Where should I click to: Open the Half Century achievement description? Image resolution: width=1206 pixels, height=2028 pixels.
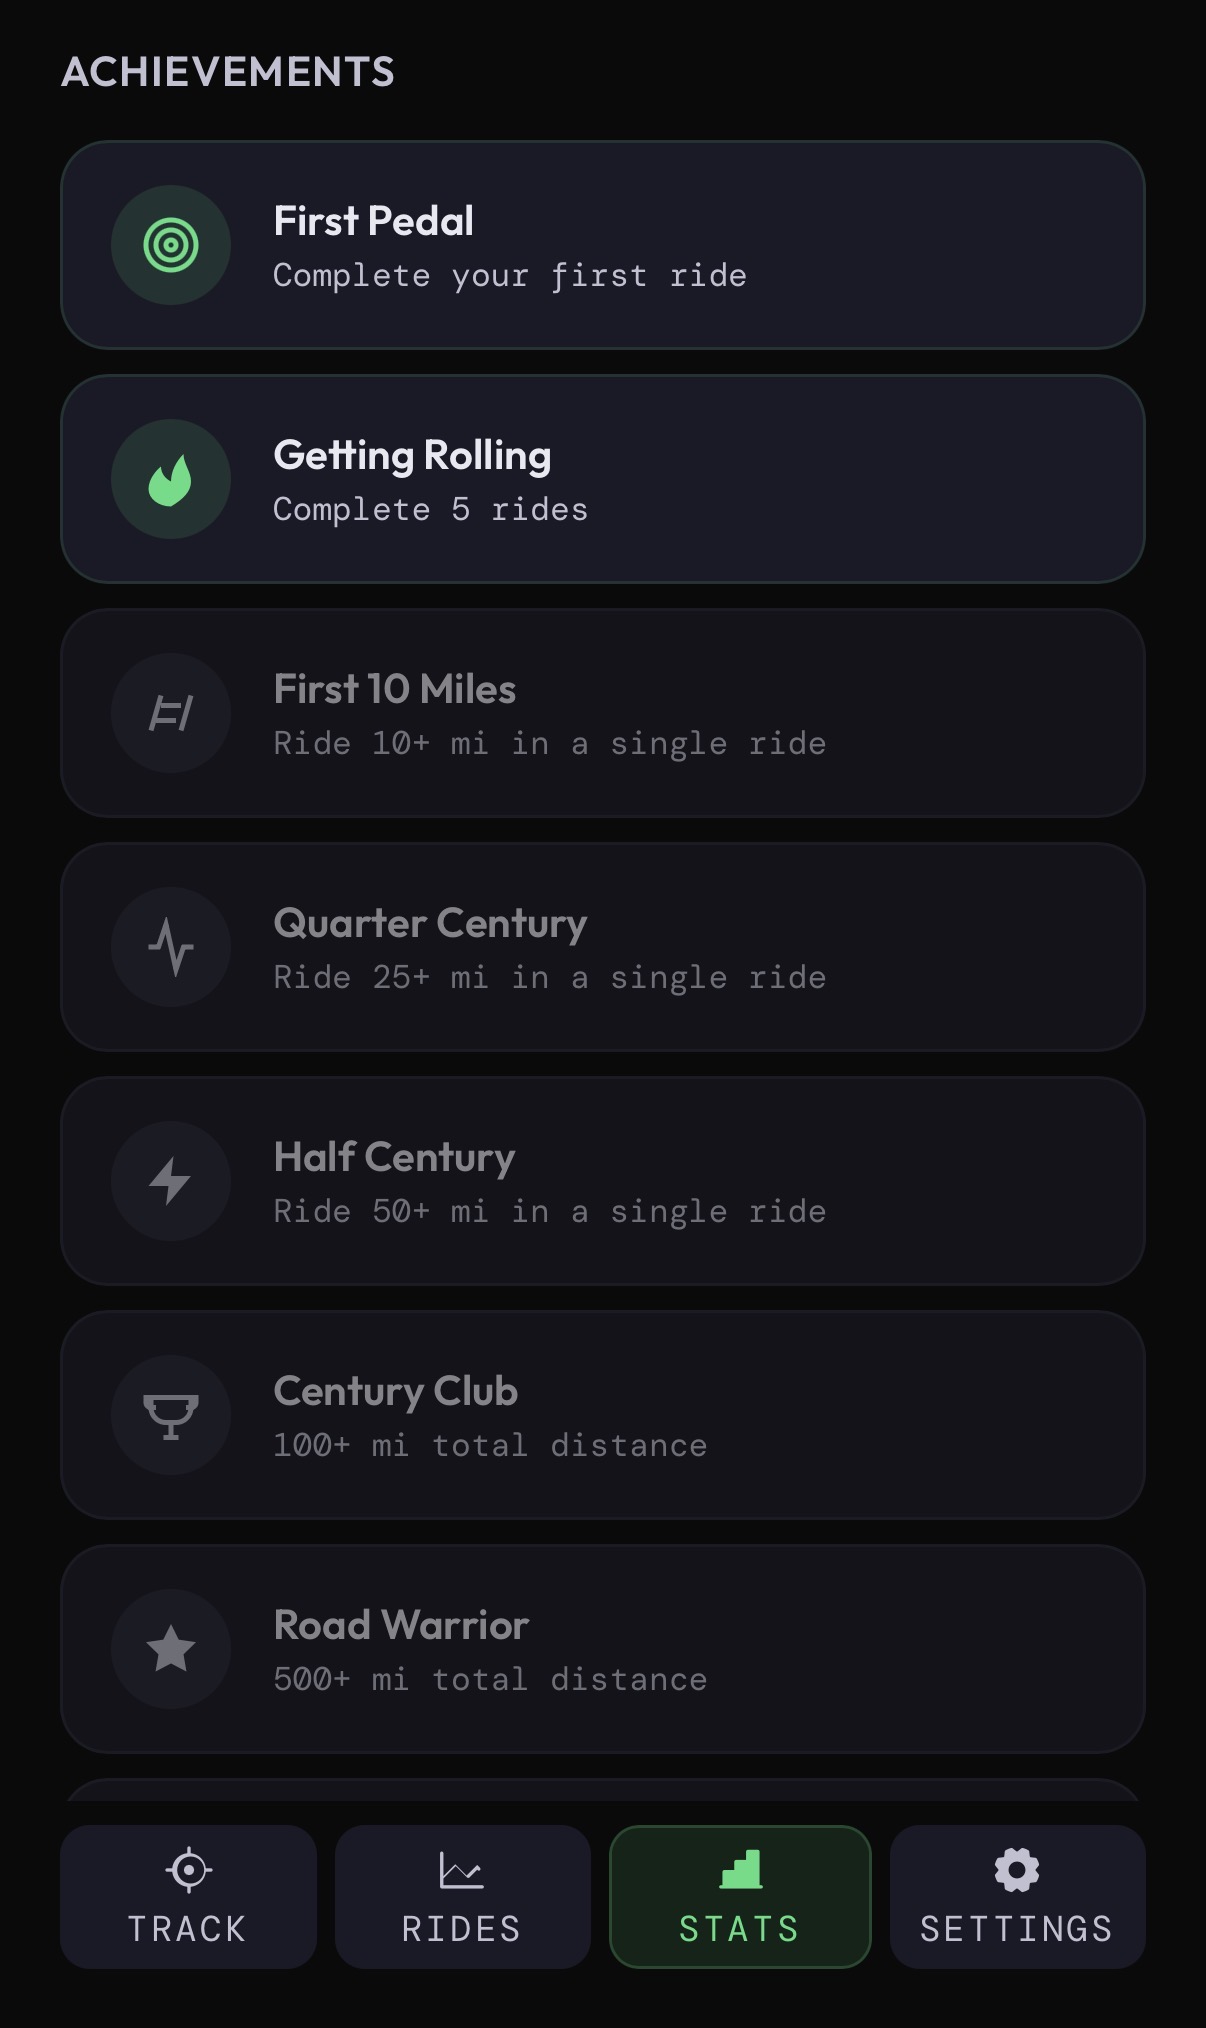pos(550,1211)
